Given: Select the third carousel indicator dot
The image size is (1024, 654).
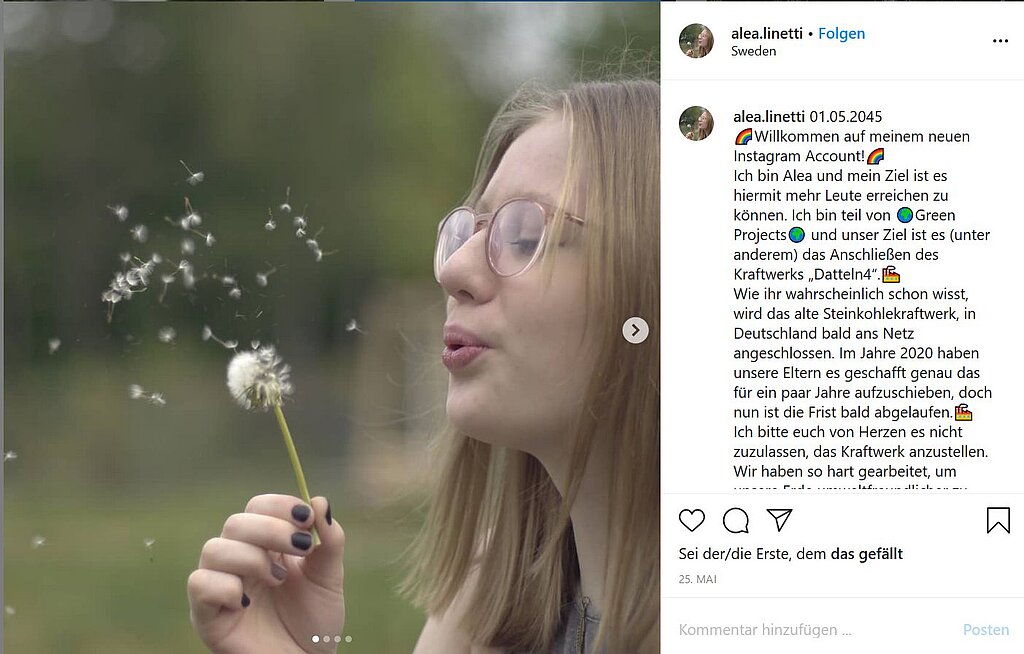Looking at the screenshot, I should (x=338, y=638).
